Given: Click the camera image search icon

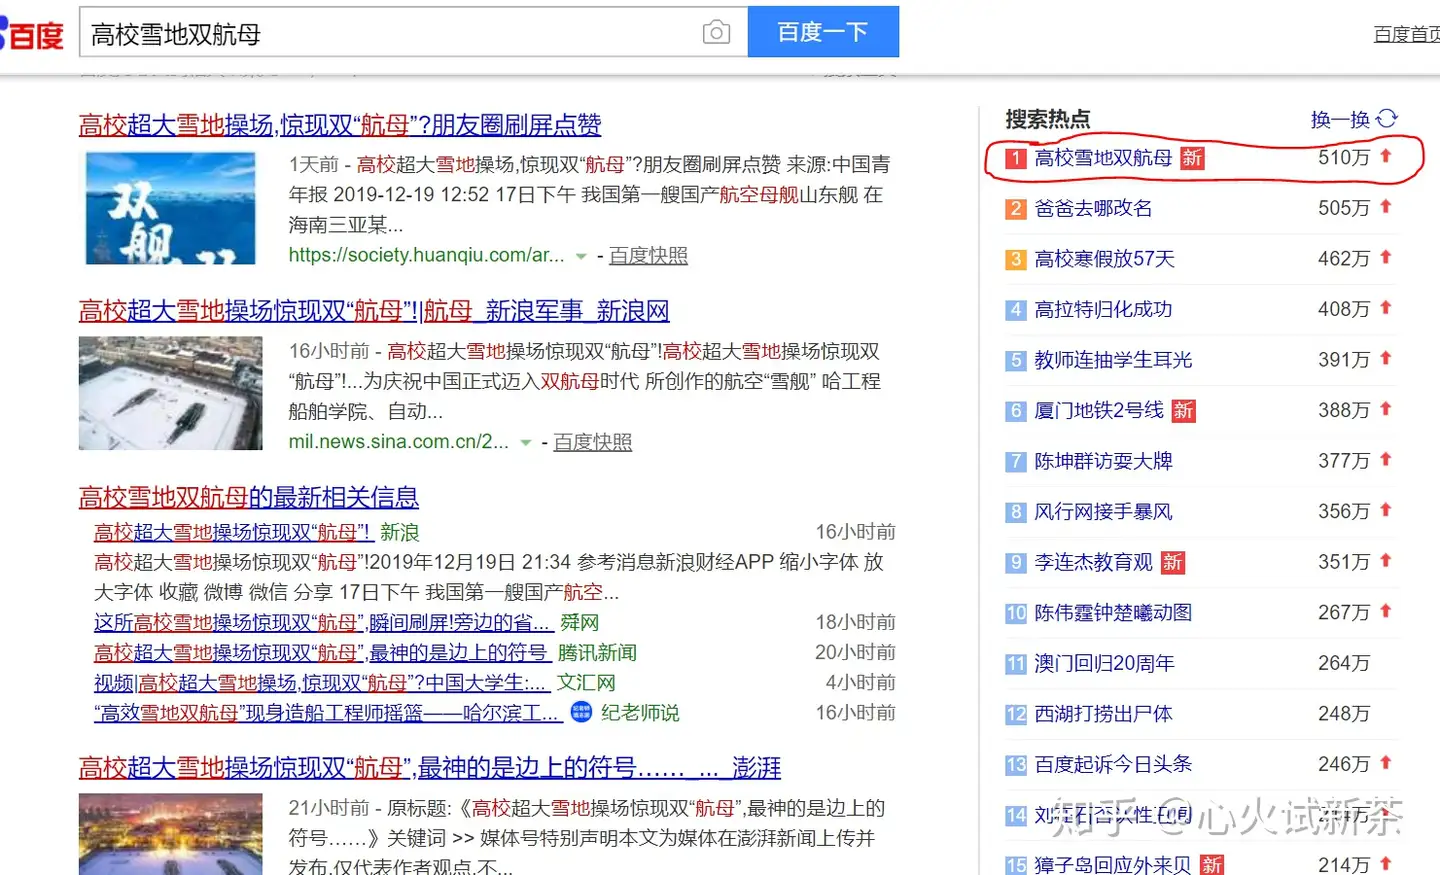Looking at the screenshot, I should pos(716,33).
